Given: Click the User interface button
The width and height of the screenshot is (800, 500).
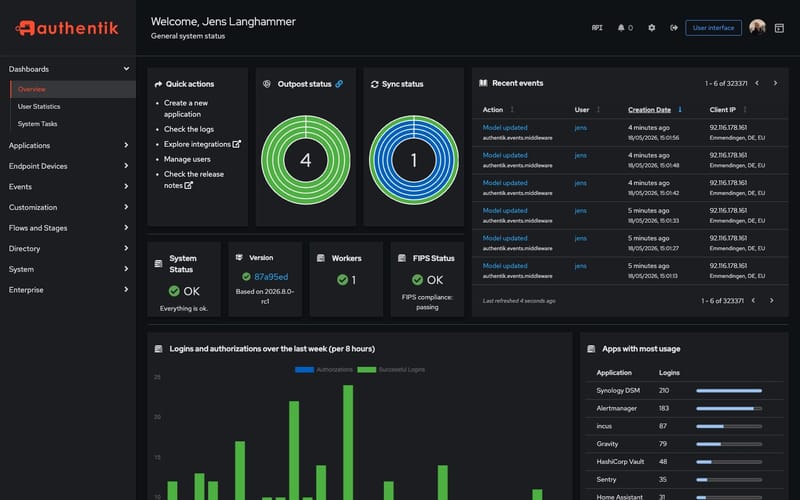Looking at the screenshot, I should [x=713, y=28].
